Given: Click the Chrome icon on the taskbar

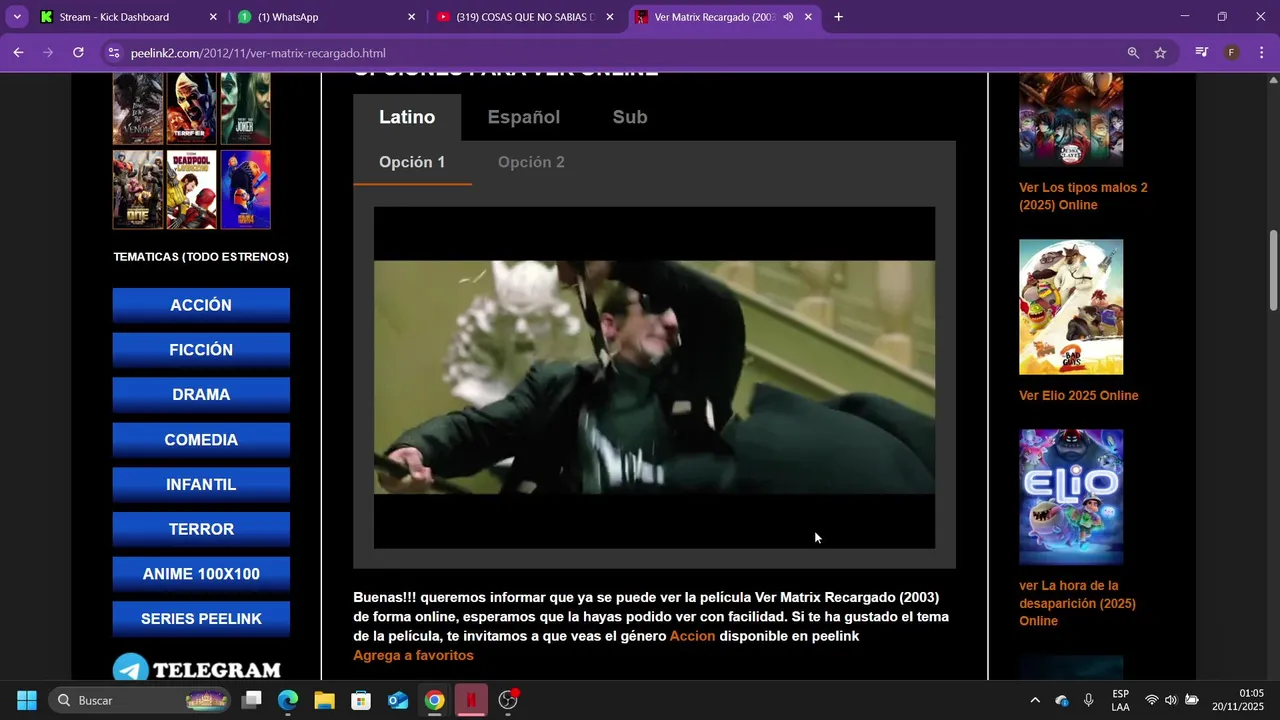Looking at the screenshot, I should (x=434, y=700).
